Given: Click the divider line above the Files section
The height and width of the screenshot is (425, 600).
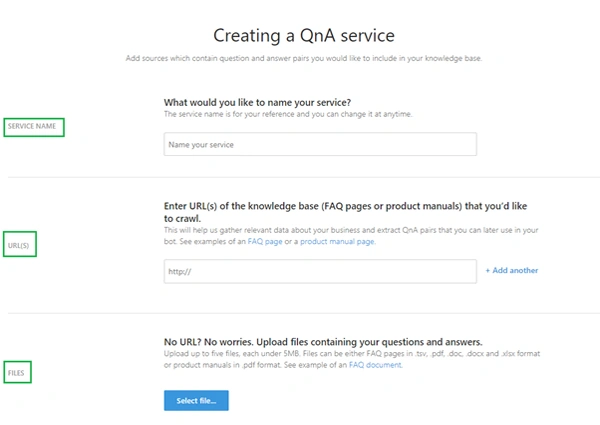Looking at the screenshot, I should tap(304, 313).
